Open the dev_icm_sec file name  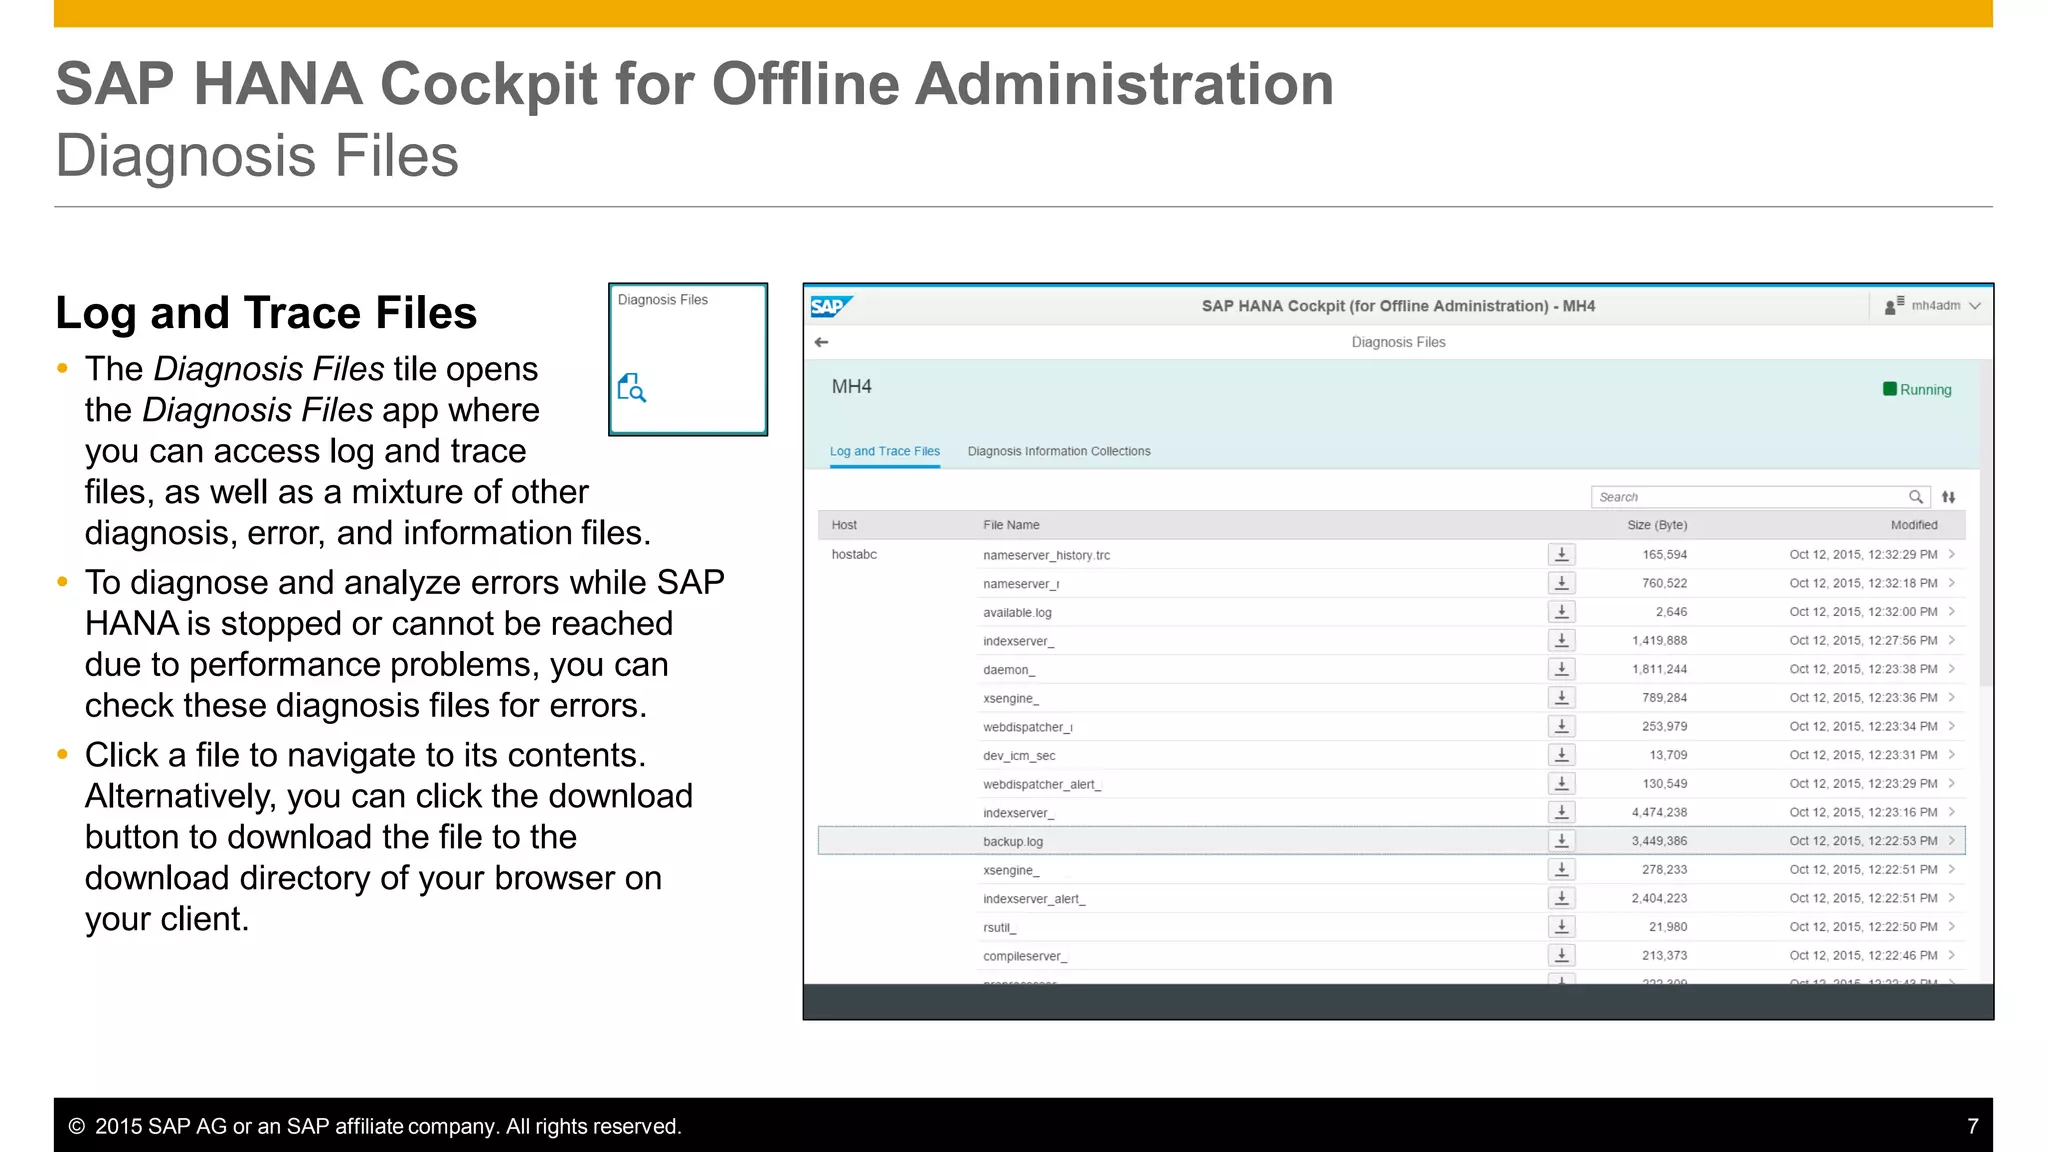tap(1019, 756)
